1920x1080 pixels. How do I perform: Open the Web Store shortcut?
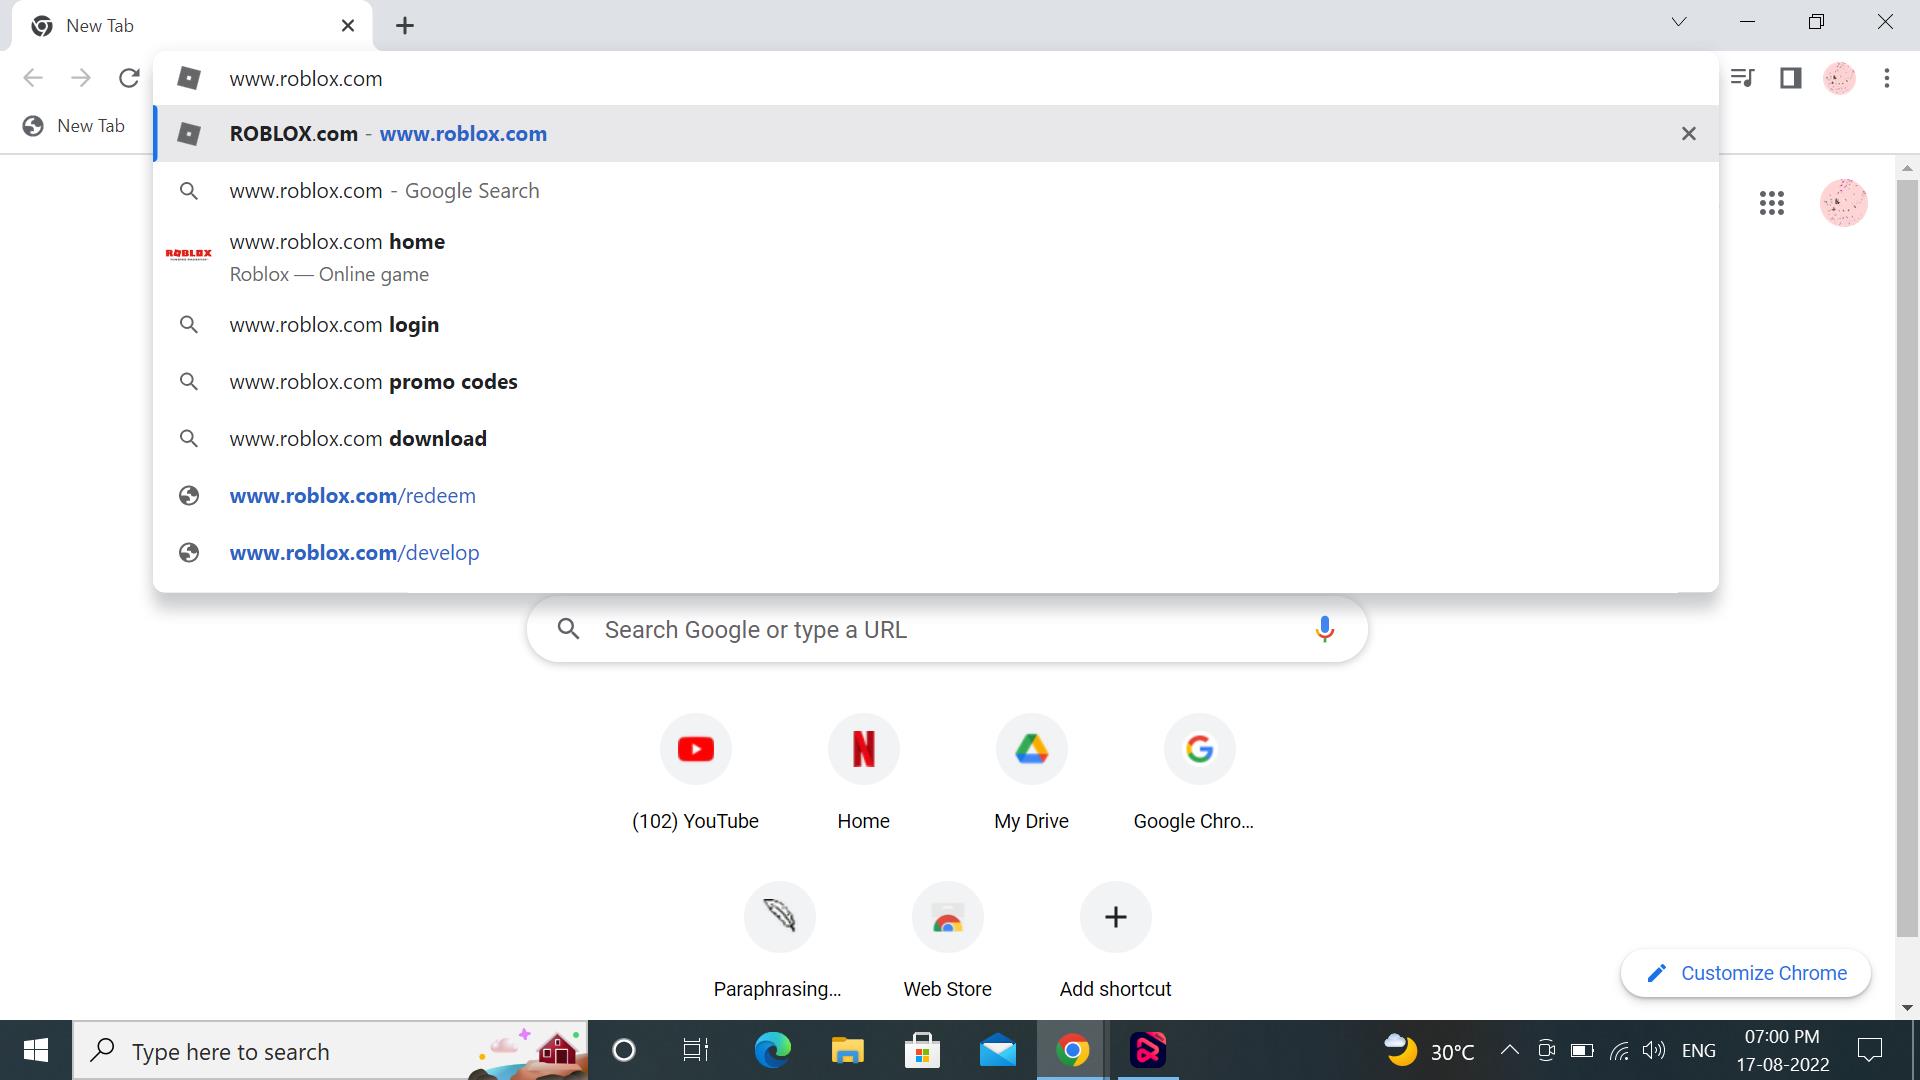[x=948, y=941]
